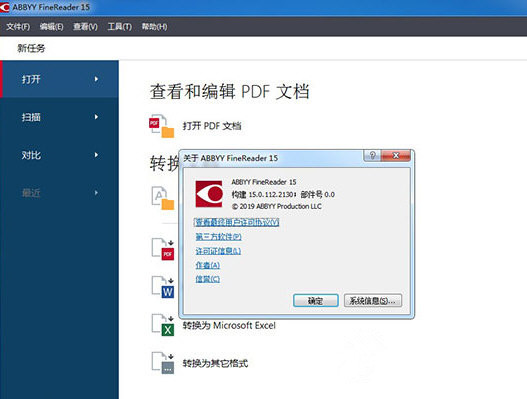527x399 pixels.
Task: Click the help question mark in dialog
Action: [372, 156]
